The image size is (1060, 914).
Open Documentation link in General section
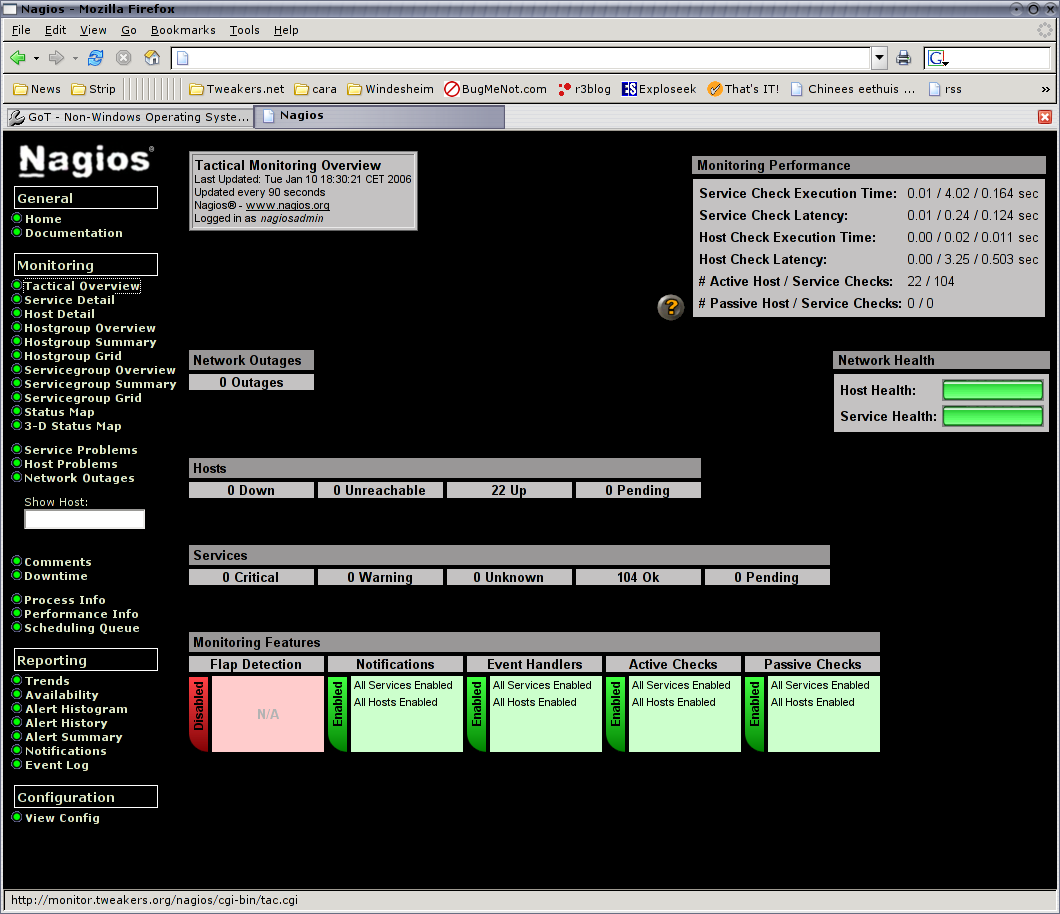[74, 233]
